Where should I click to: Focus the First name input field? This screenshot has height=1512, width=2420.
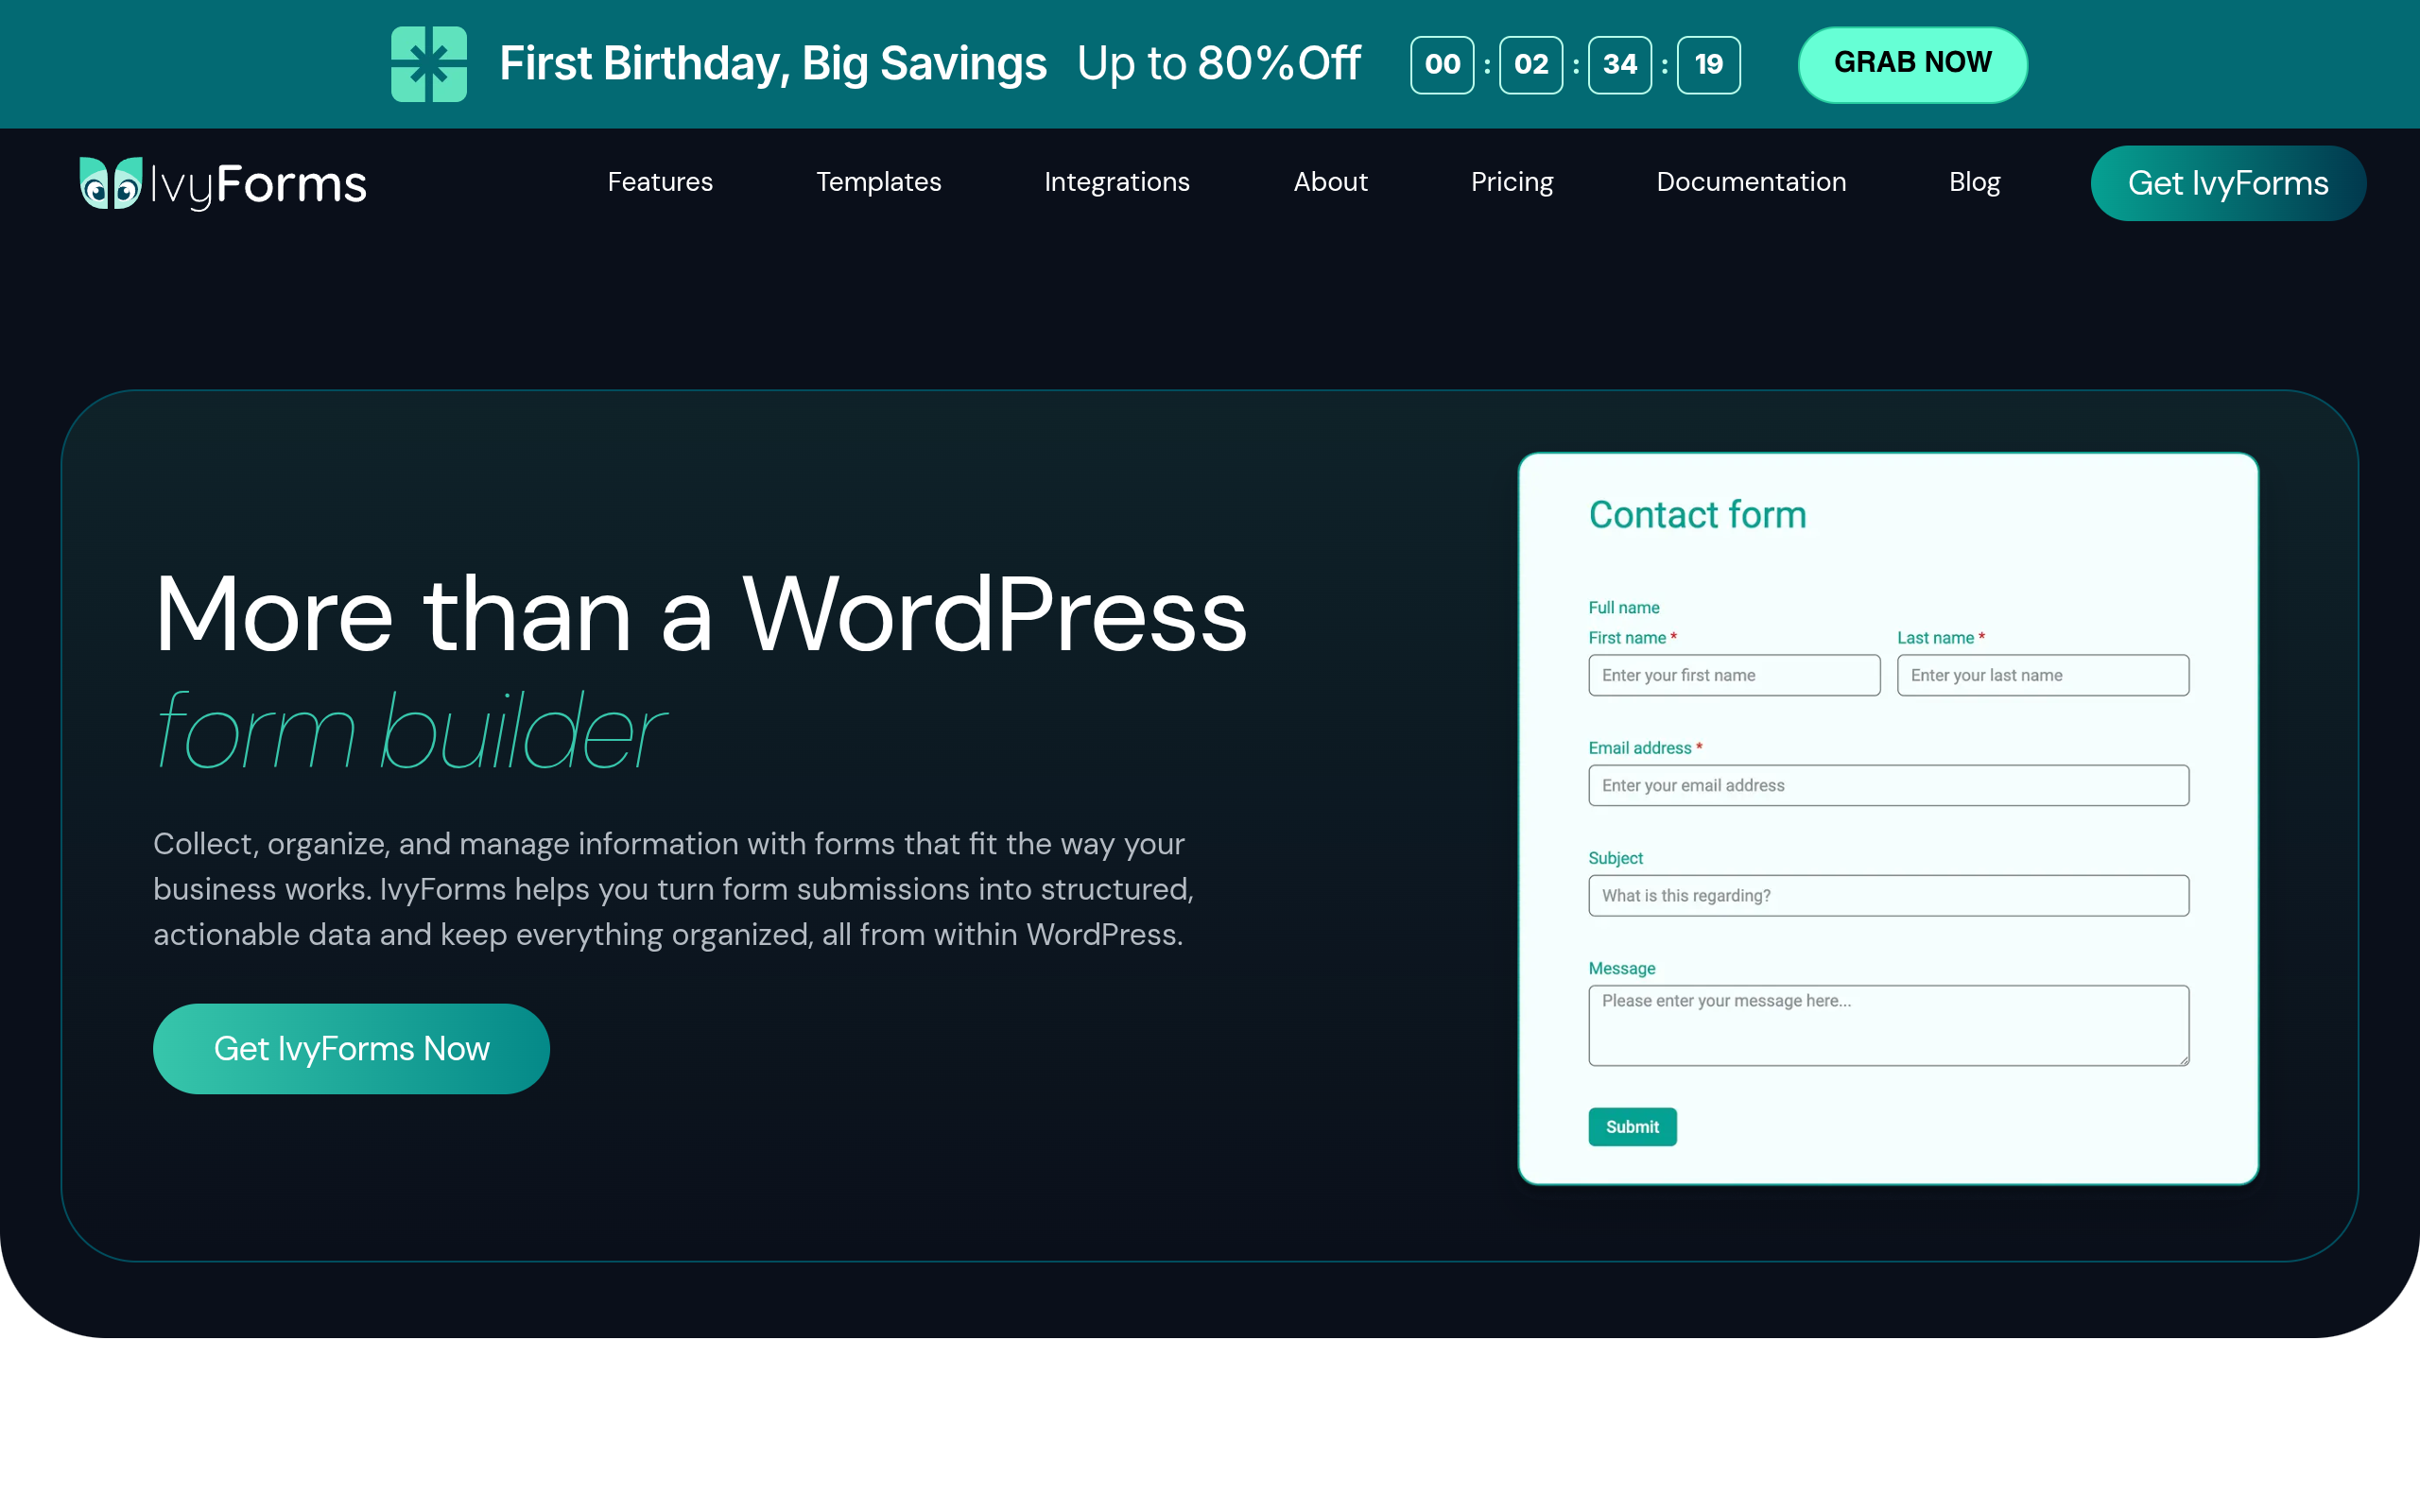(x=1734, y=675)
